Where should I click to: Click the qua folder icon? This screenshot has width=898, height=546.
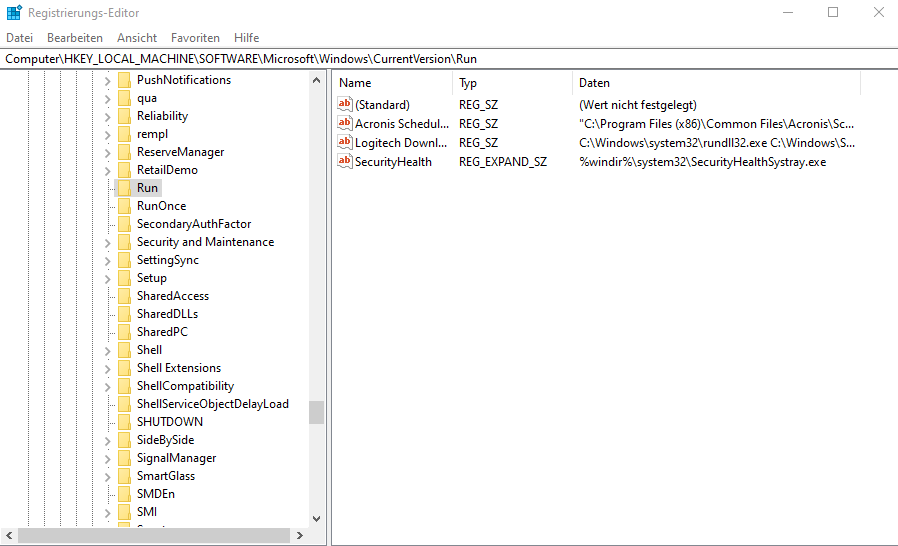[124, 98]
